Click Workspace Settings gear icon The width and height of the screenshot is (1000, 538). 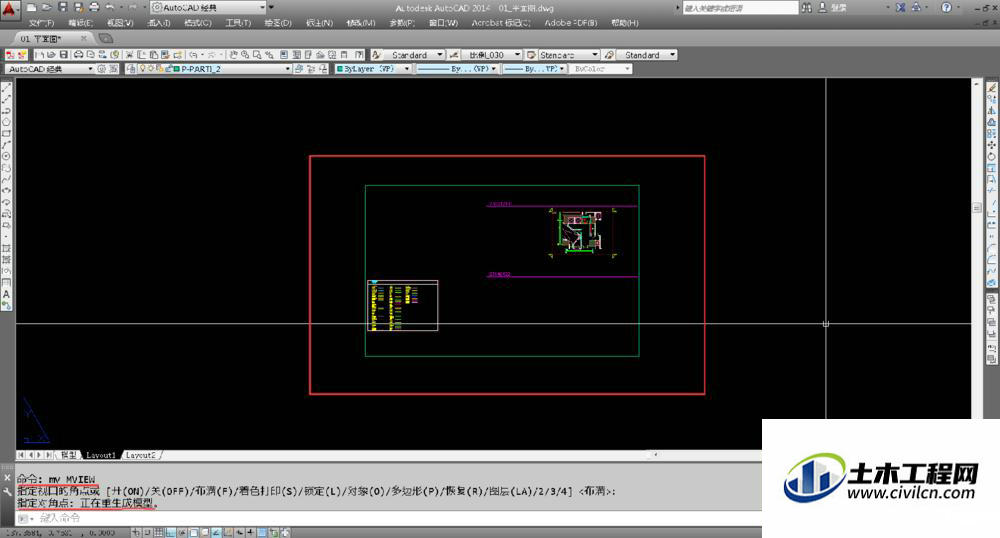[x=101, y=68]
